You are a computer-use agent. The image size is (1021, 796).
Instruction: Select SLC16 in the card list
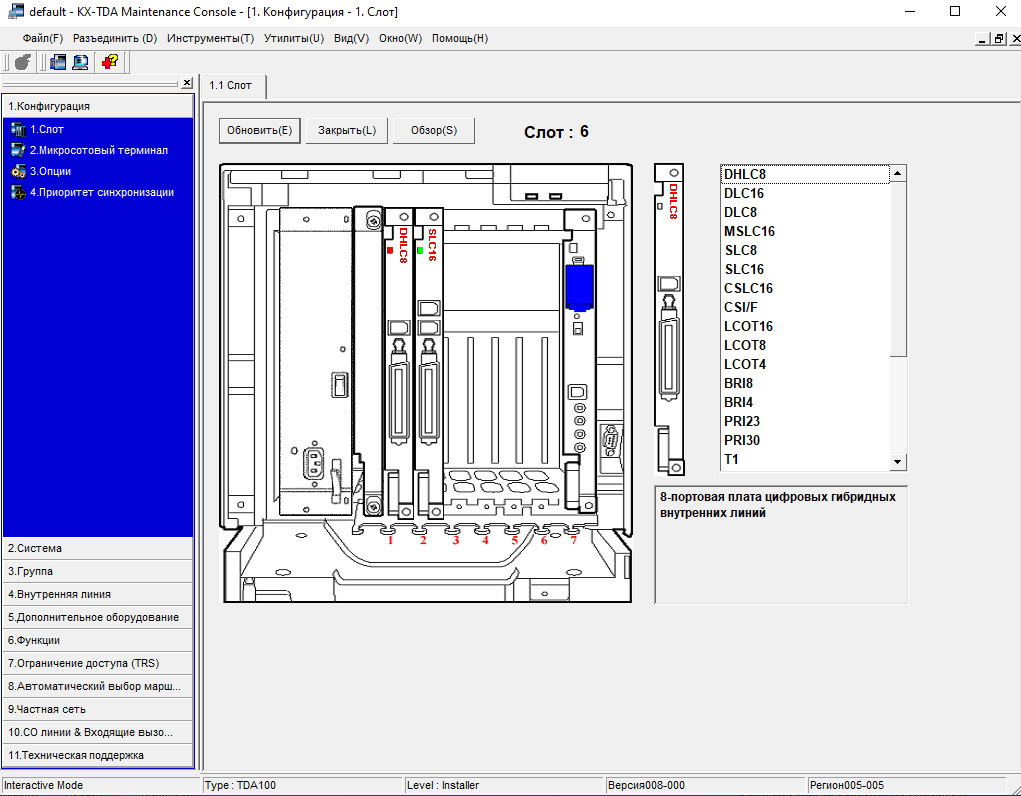[x=805, y=269]
